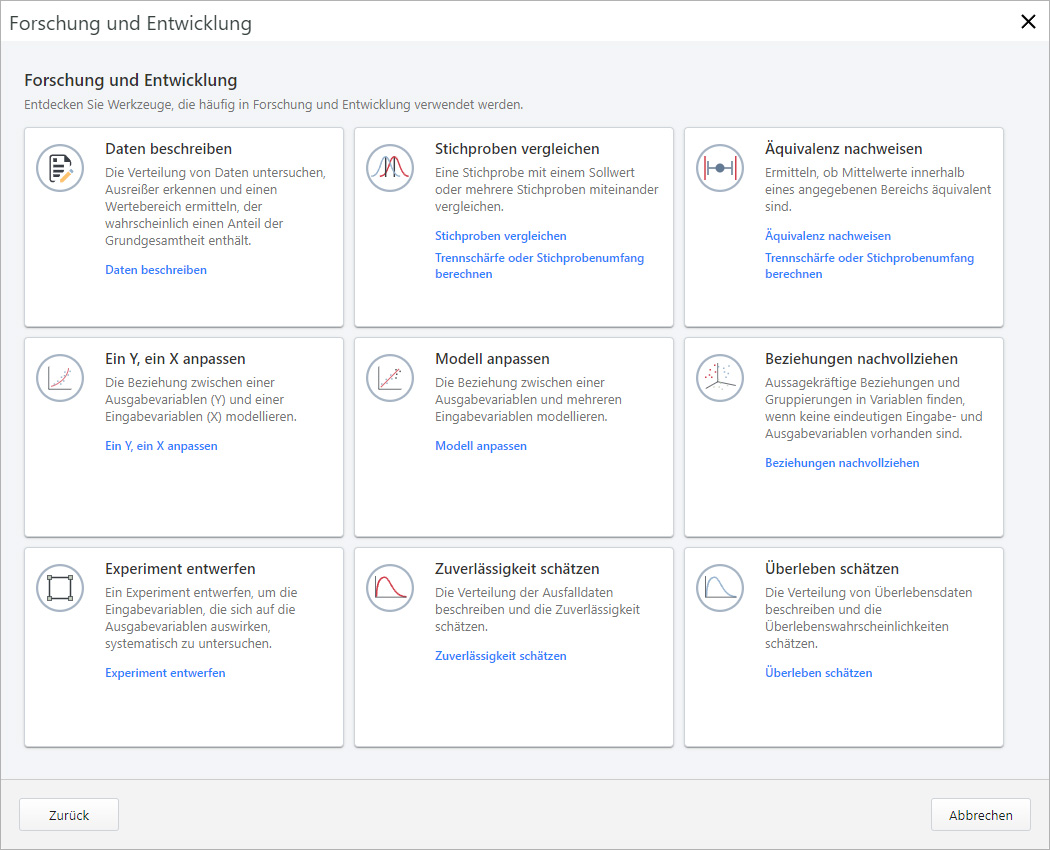1050x850 pixels.
Task: Open Trennschärfe link under Stichproben vergleichen
Action: (539, 258)
